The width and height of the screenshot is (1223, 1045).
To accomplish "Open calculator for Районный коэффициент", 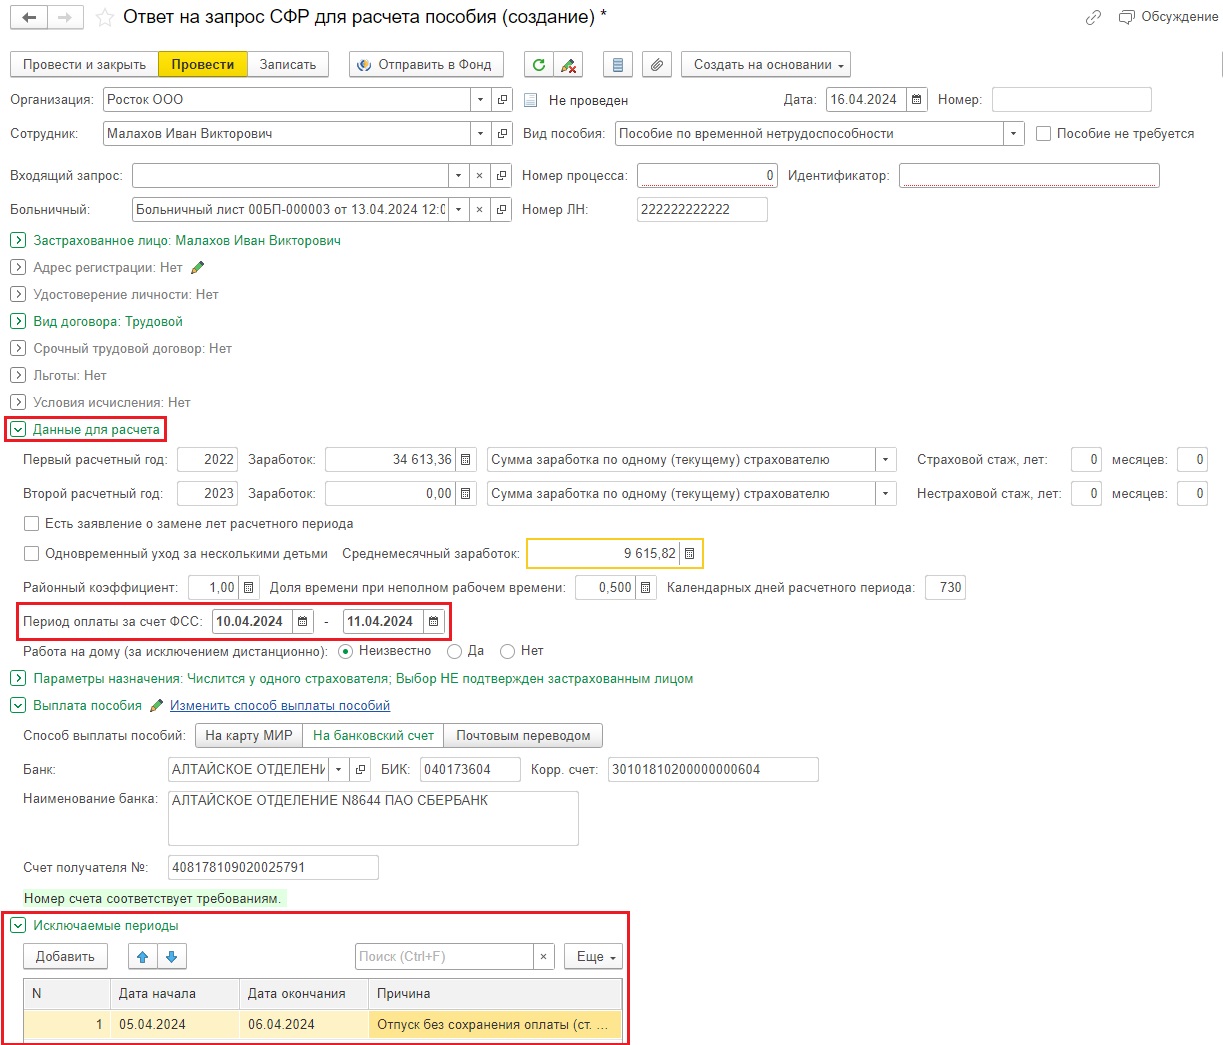I will click(x=249, y=588).
